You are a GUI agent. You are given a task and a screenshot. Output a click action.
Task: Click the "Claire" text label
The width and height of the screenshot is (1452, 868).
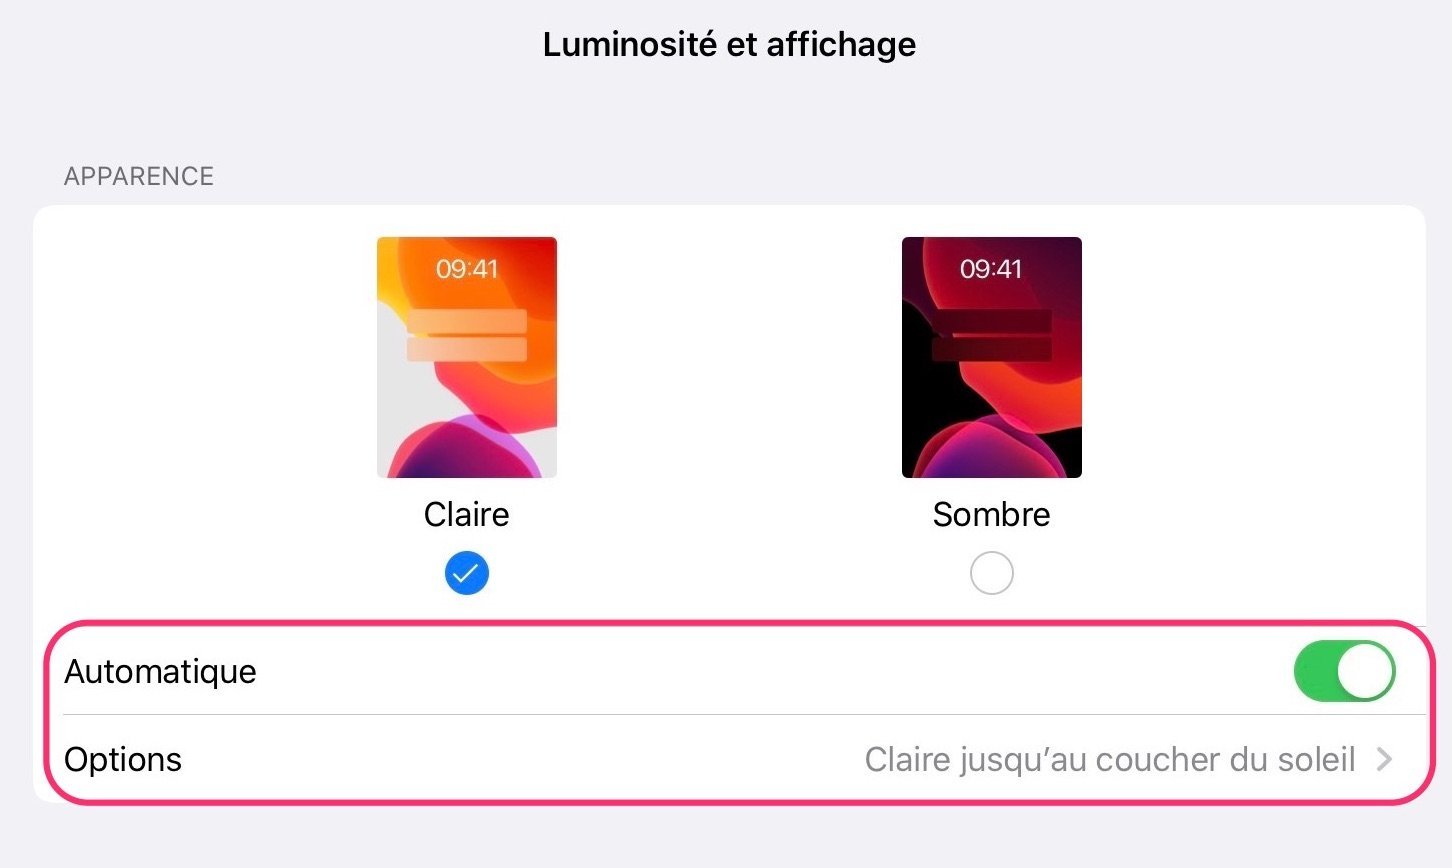point(466,514)
